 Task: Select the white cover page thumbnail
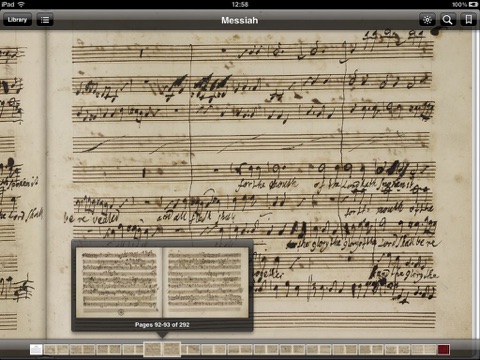(x=36, y=350)
